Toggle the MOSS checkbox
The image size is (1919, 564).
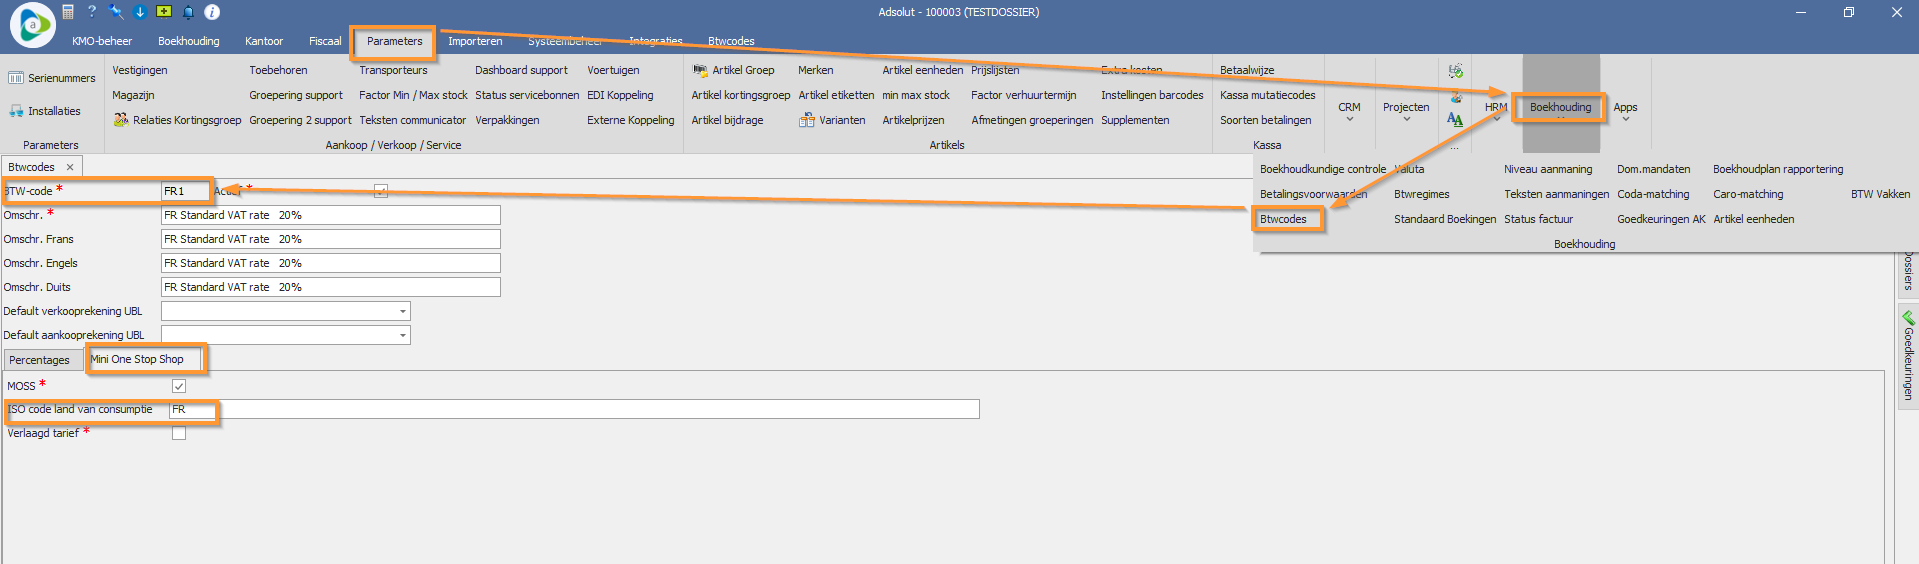(179, 386)
